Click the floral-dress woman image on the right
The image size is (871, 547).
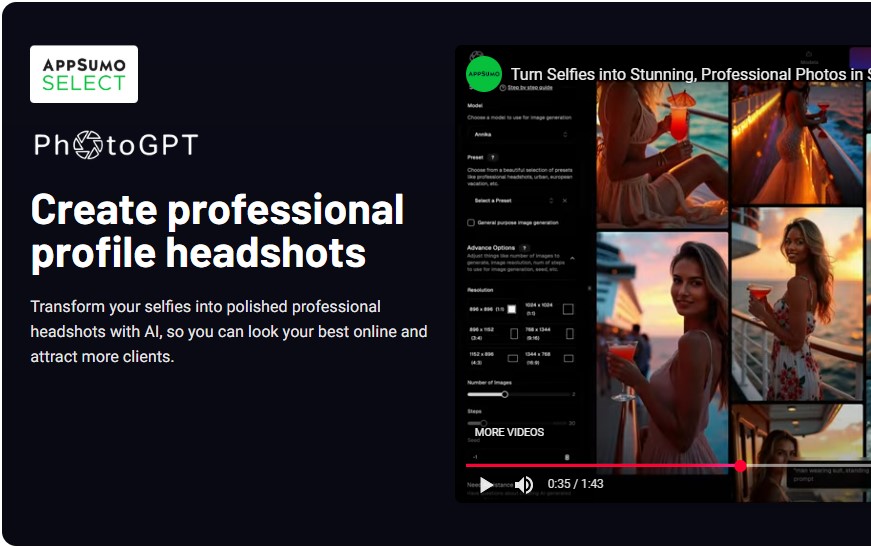pyautogui.click(x=797, y=304)
